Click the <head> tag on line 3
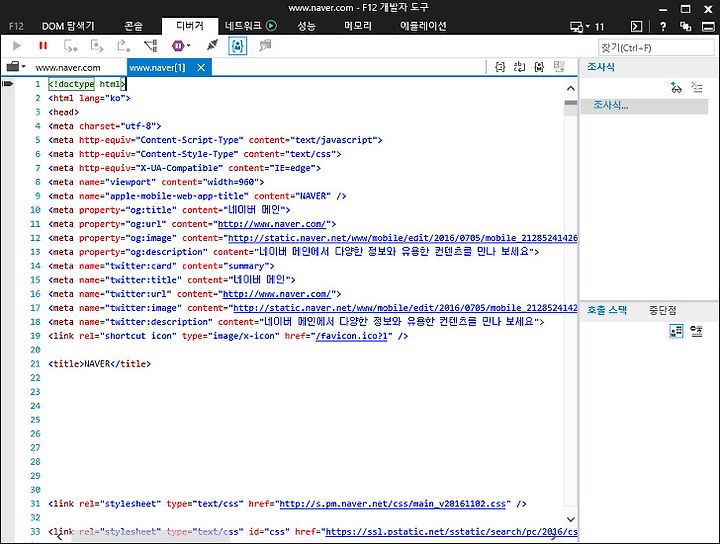This screenshot has height=544, width=720. tap(64, 112)
